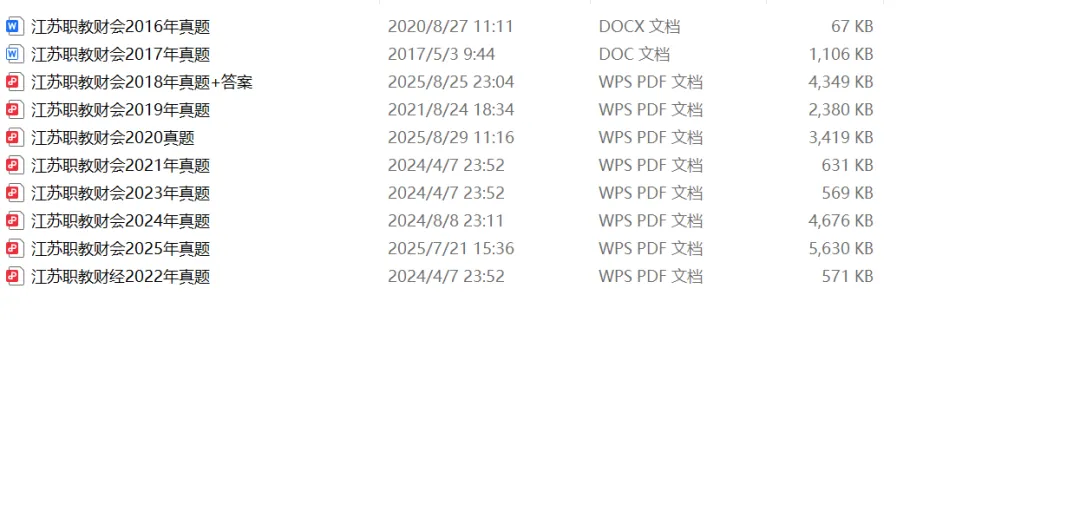Click the PDF icon beside 江苏职教财经2022年真题
Image resolution: width=1080 pixels, height=518 pixels.
(14, 277)
